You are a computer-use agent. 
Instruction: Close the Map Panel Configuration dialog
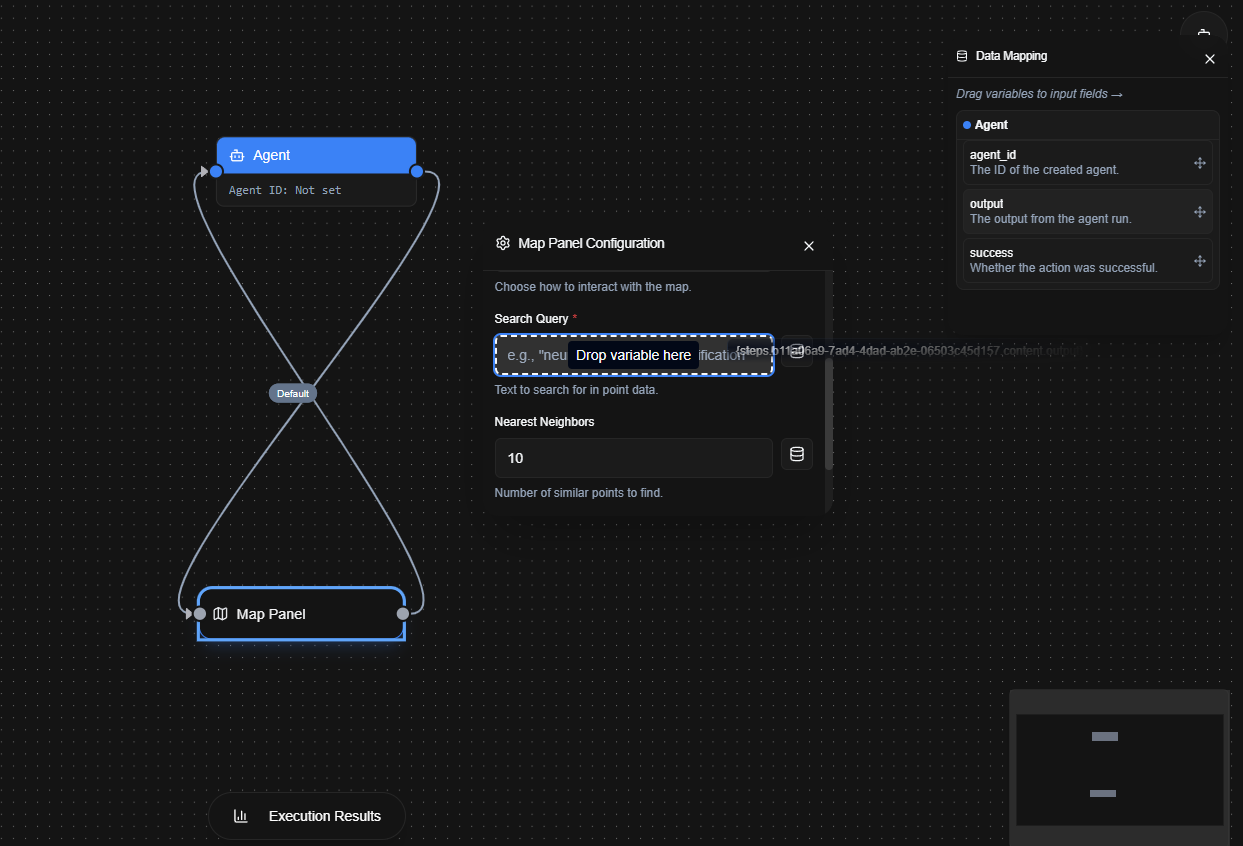(808, 245)
